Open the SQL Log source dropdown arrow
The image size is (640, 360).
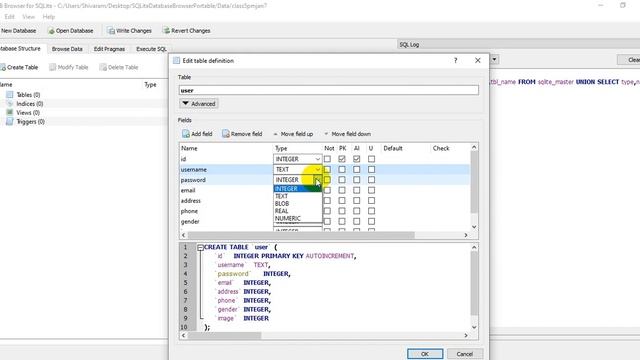[x=494, y=60]
